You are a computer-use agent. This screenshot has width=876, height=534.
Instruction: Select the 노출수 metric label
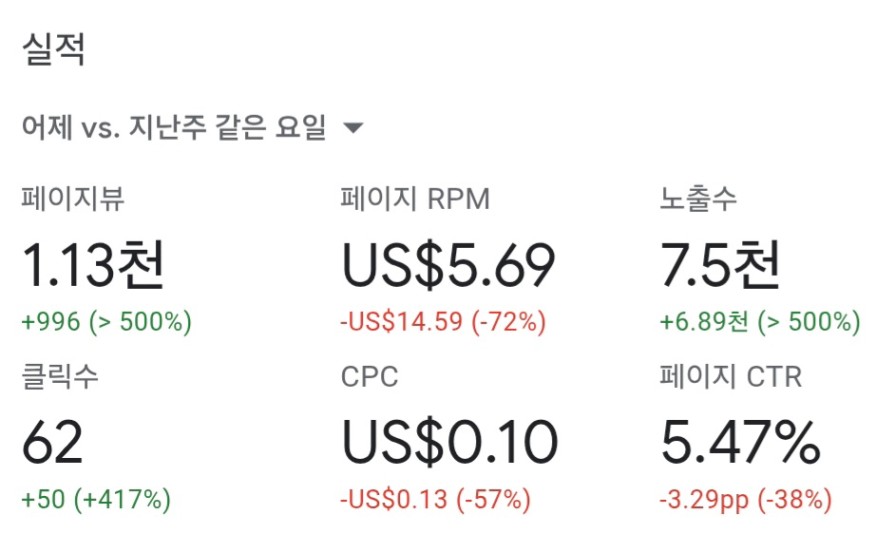[x=698, y=199]
